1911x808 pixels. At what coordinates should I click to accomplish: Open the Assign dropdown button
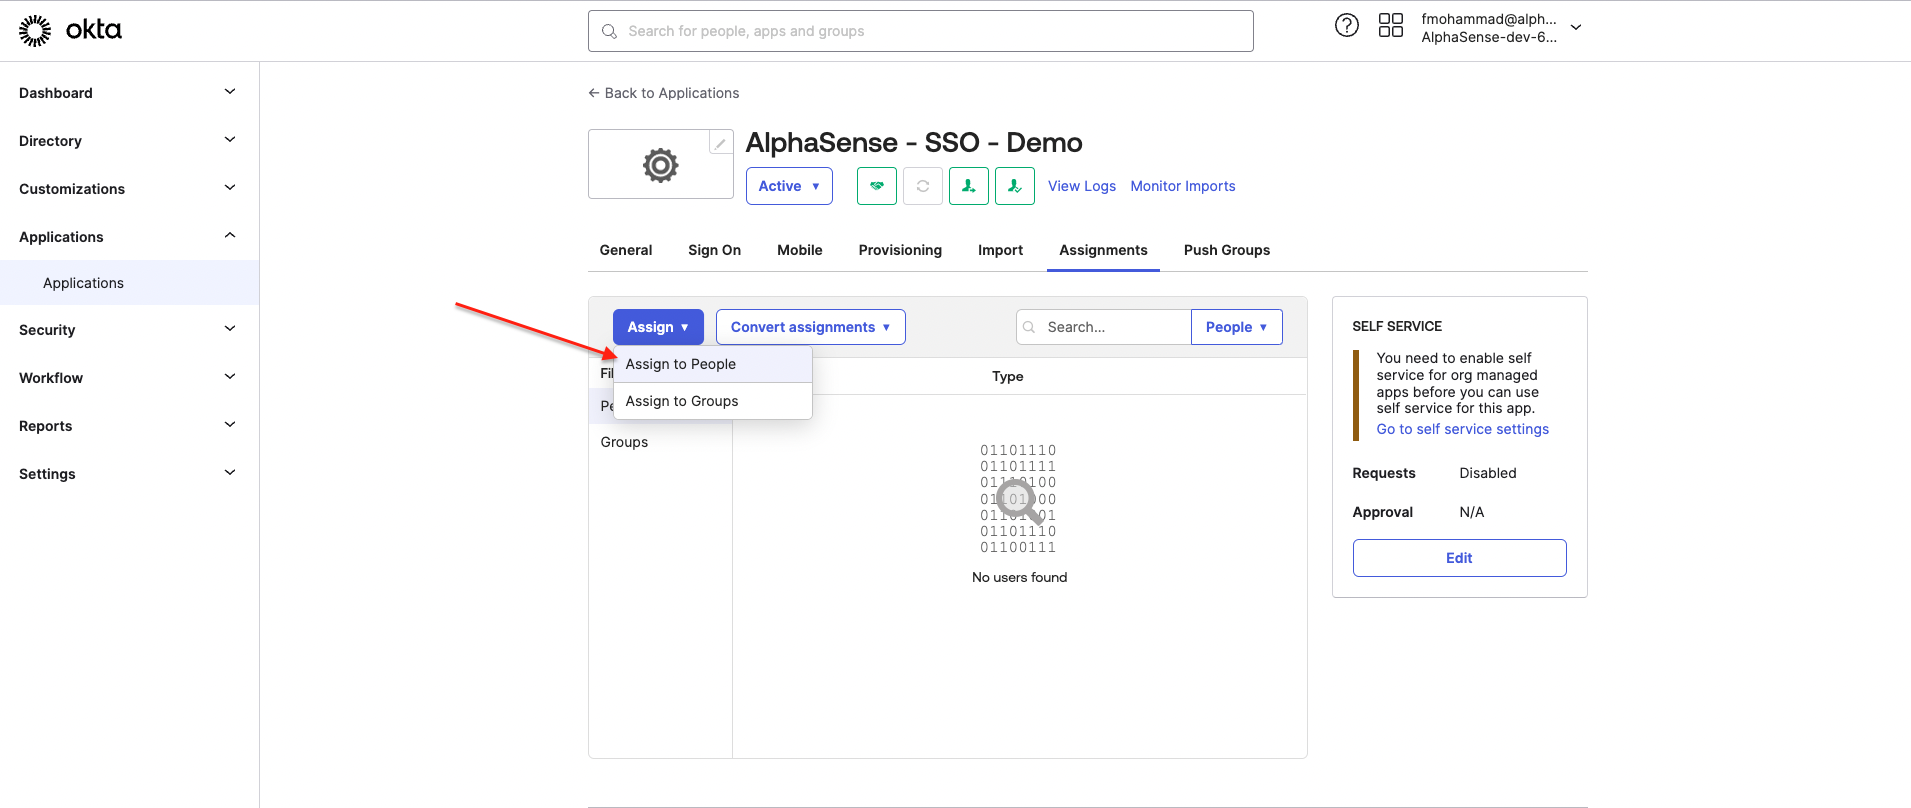pos(658,327)
